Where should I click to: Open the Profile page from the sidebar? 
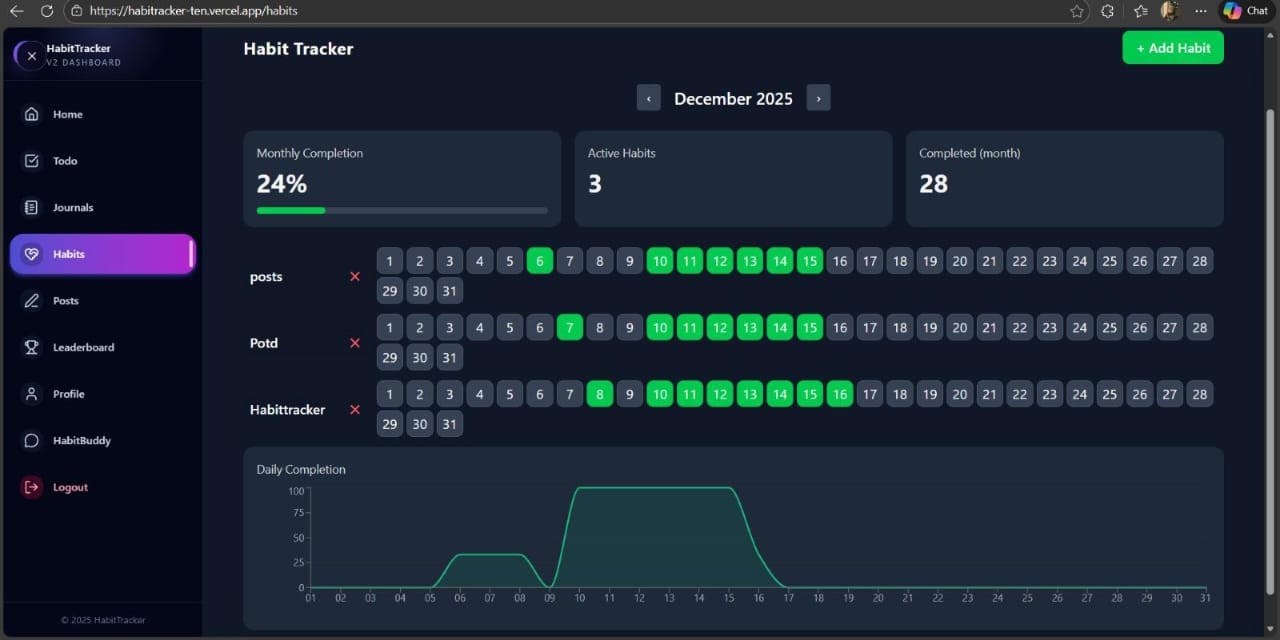coord(69,393)
